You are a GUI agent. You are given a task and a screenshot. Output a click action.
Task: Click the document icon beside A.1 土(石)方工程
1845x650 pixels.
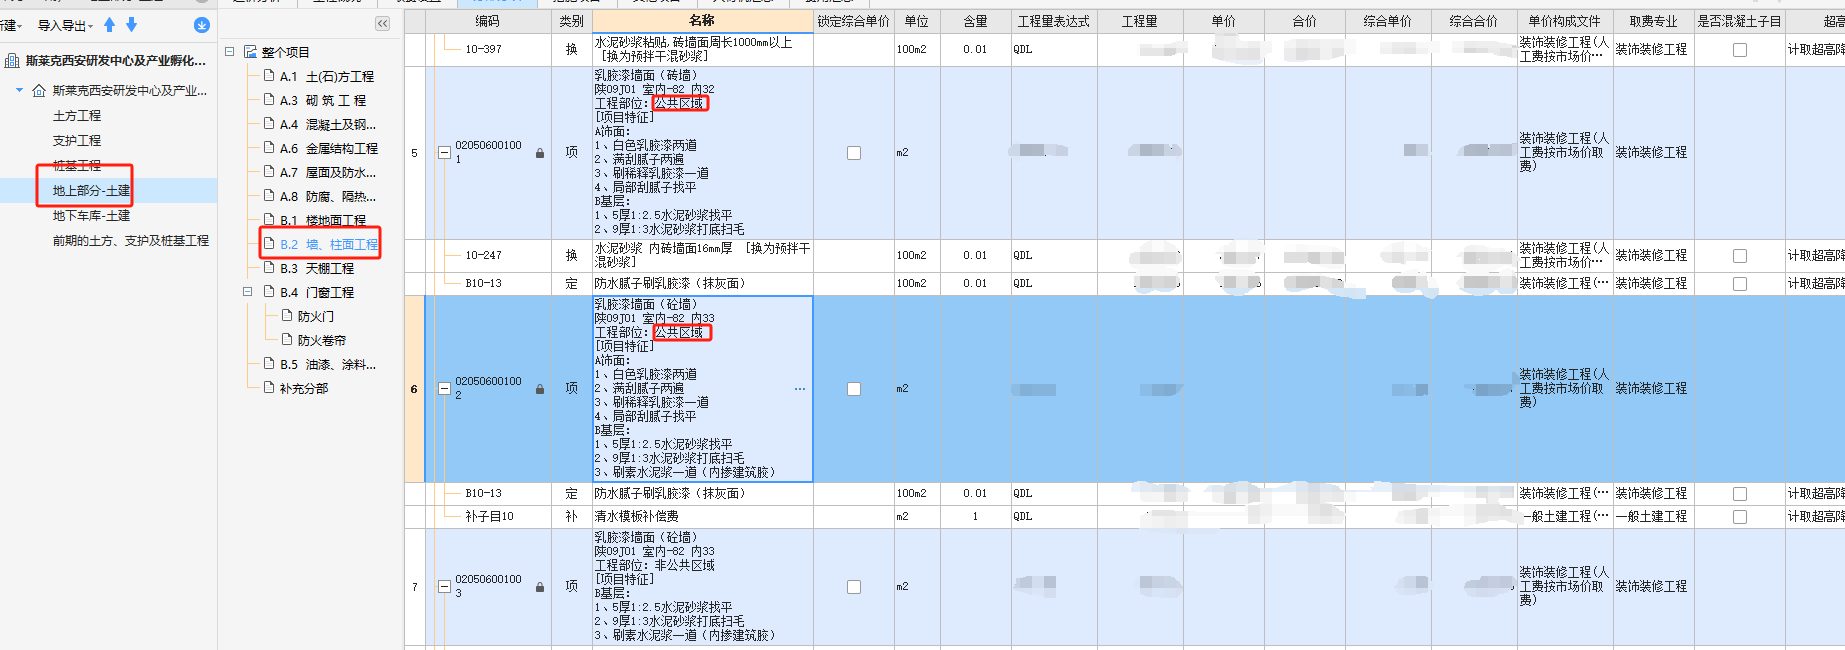[269, 75]
